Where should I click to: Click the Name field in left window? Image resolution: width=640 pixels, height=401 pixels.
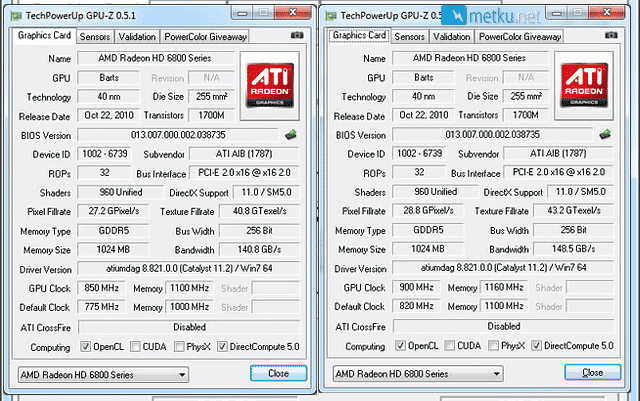tap(155, 58)
